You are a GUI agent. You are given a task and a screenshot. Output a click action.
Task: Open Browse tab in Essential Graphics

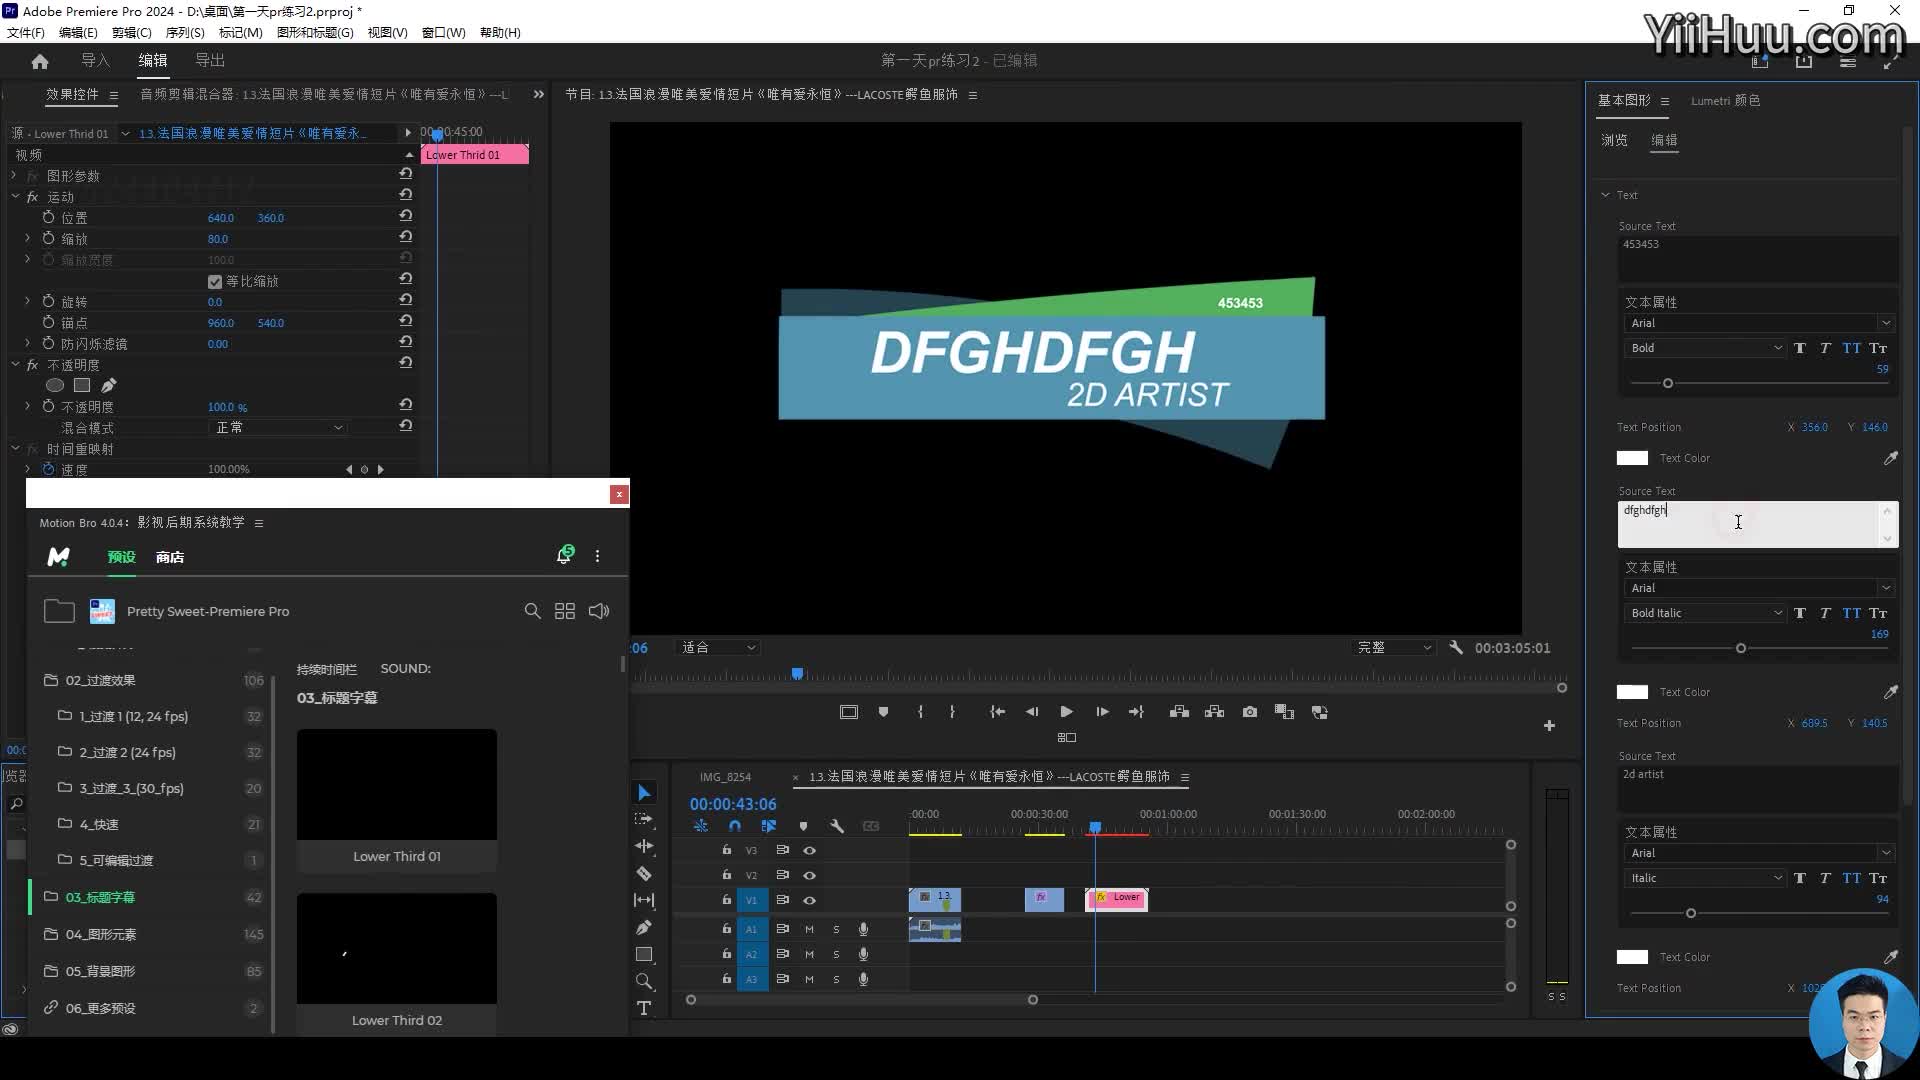(1614, 140)
